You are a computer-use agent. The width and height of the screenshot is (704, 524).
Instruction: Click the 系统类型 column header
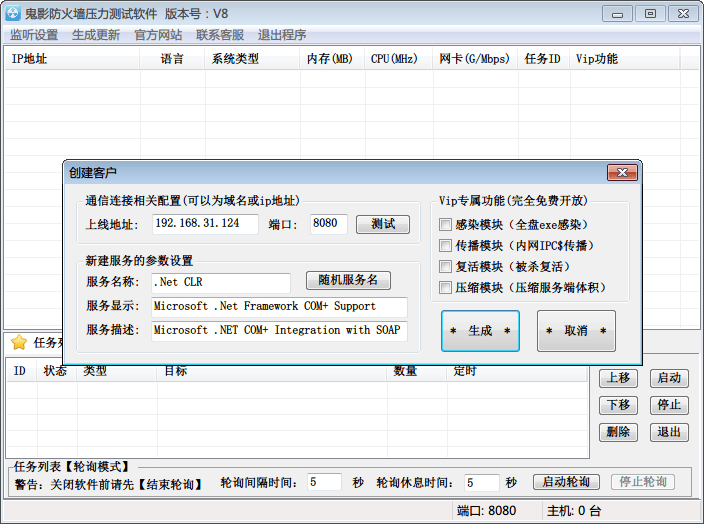253,59
